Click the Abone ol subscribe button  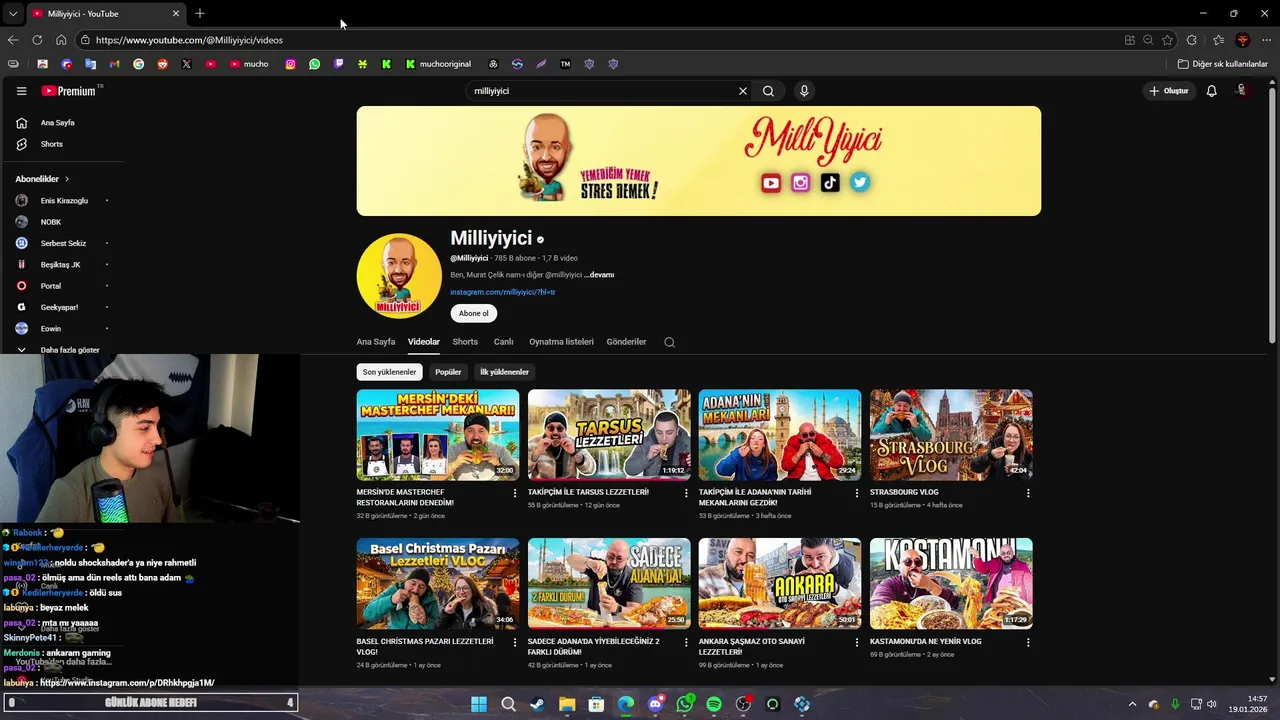tap(473, 313)
